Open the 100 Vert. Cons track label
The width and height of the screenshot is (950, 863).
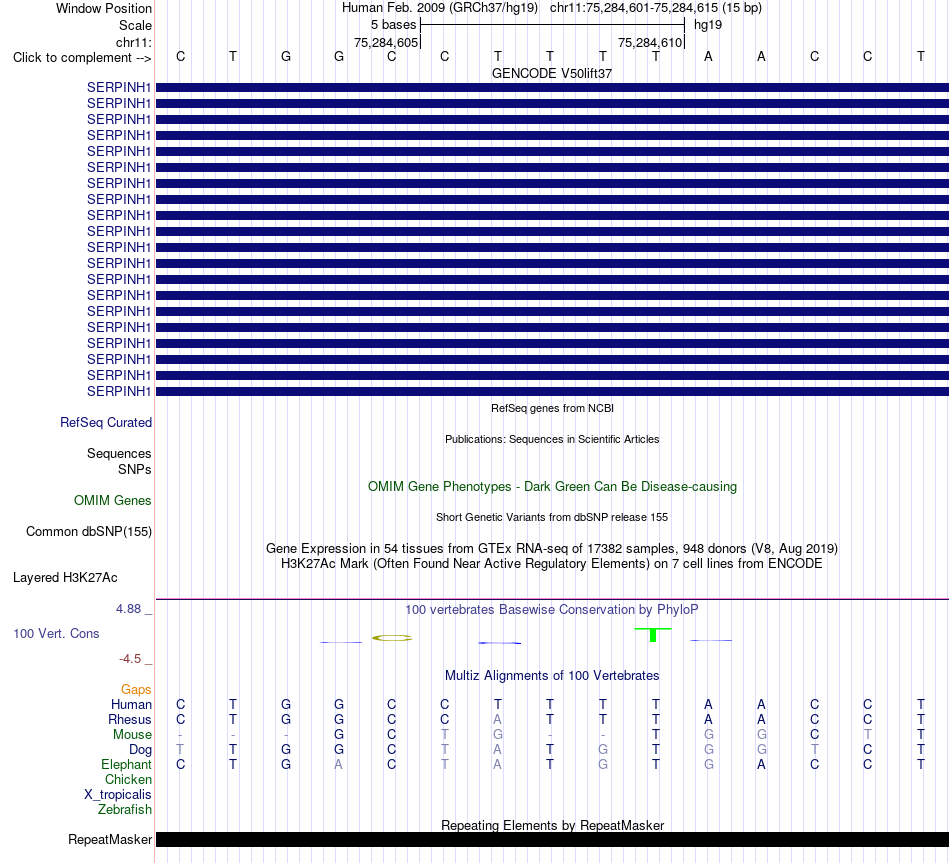(56, 633)
